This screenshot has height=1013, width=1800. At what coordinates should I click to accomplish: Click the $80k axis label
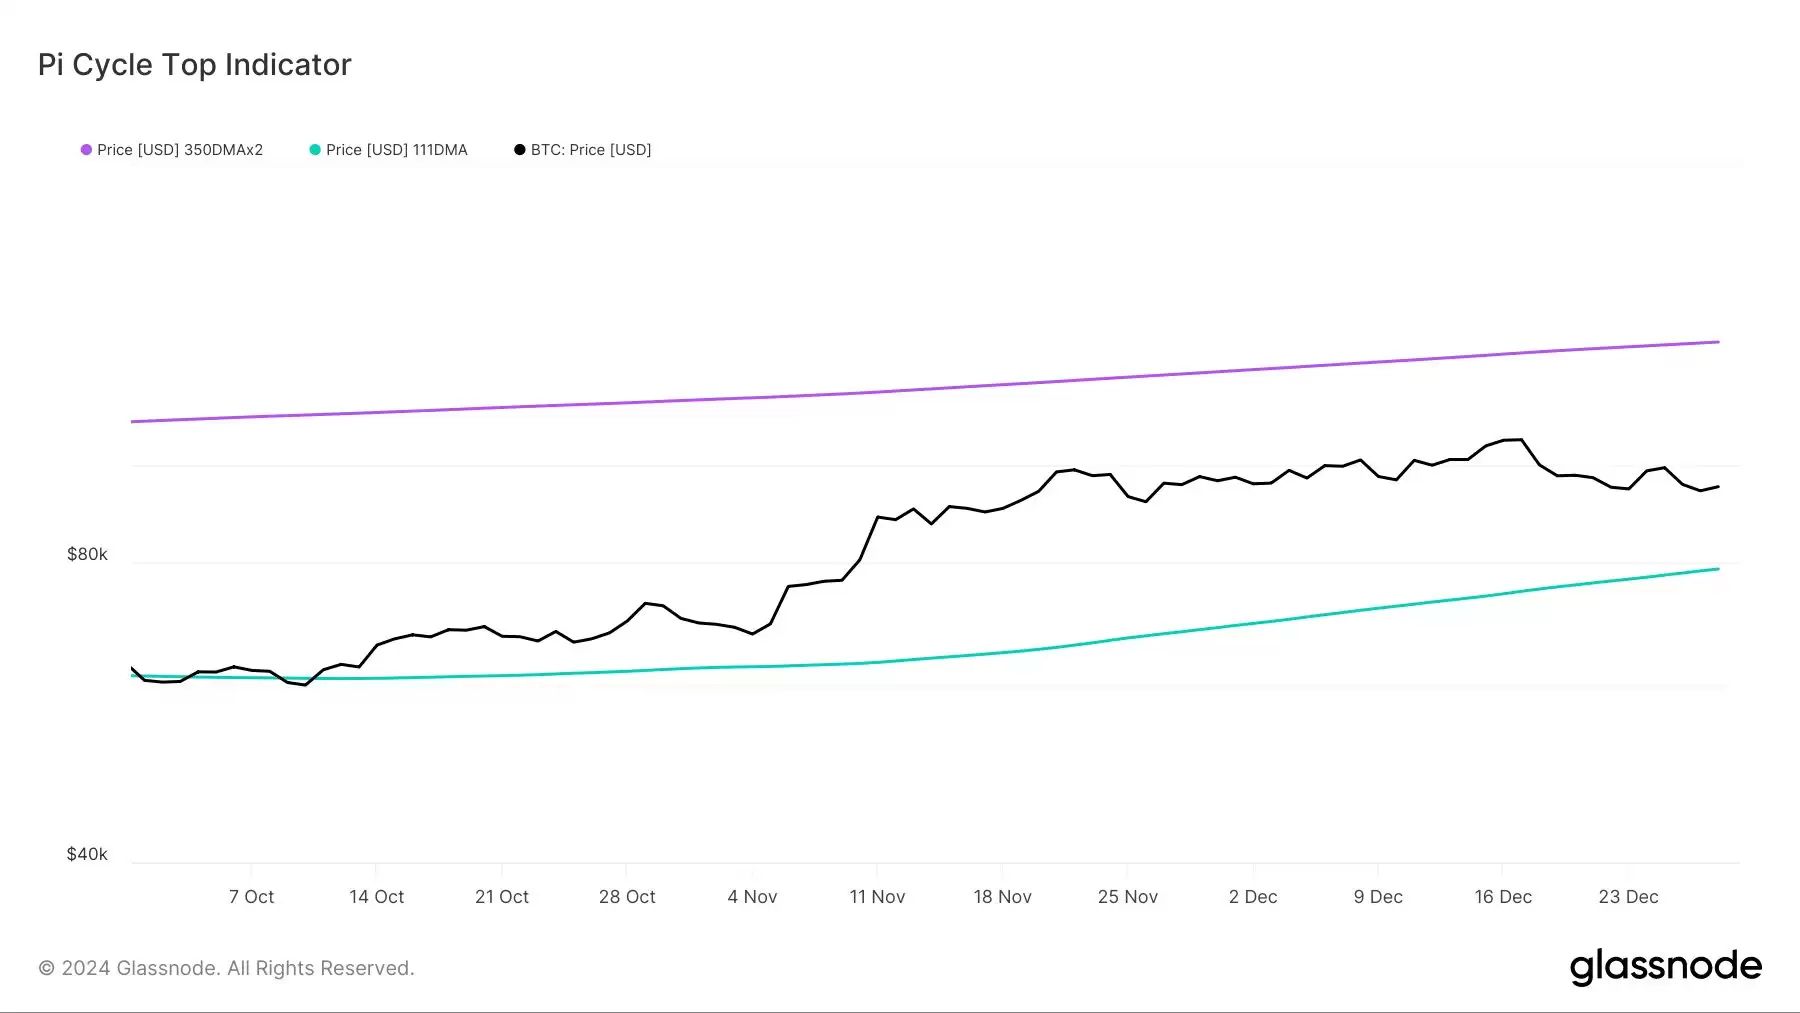[86, 554]
